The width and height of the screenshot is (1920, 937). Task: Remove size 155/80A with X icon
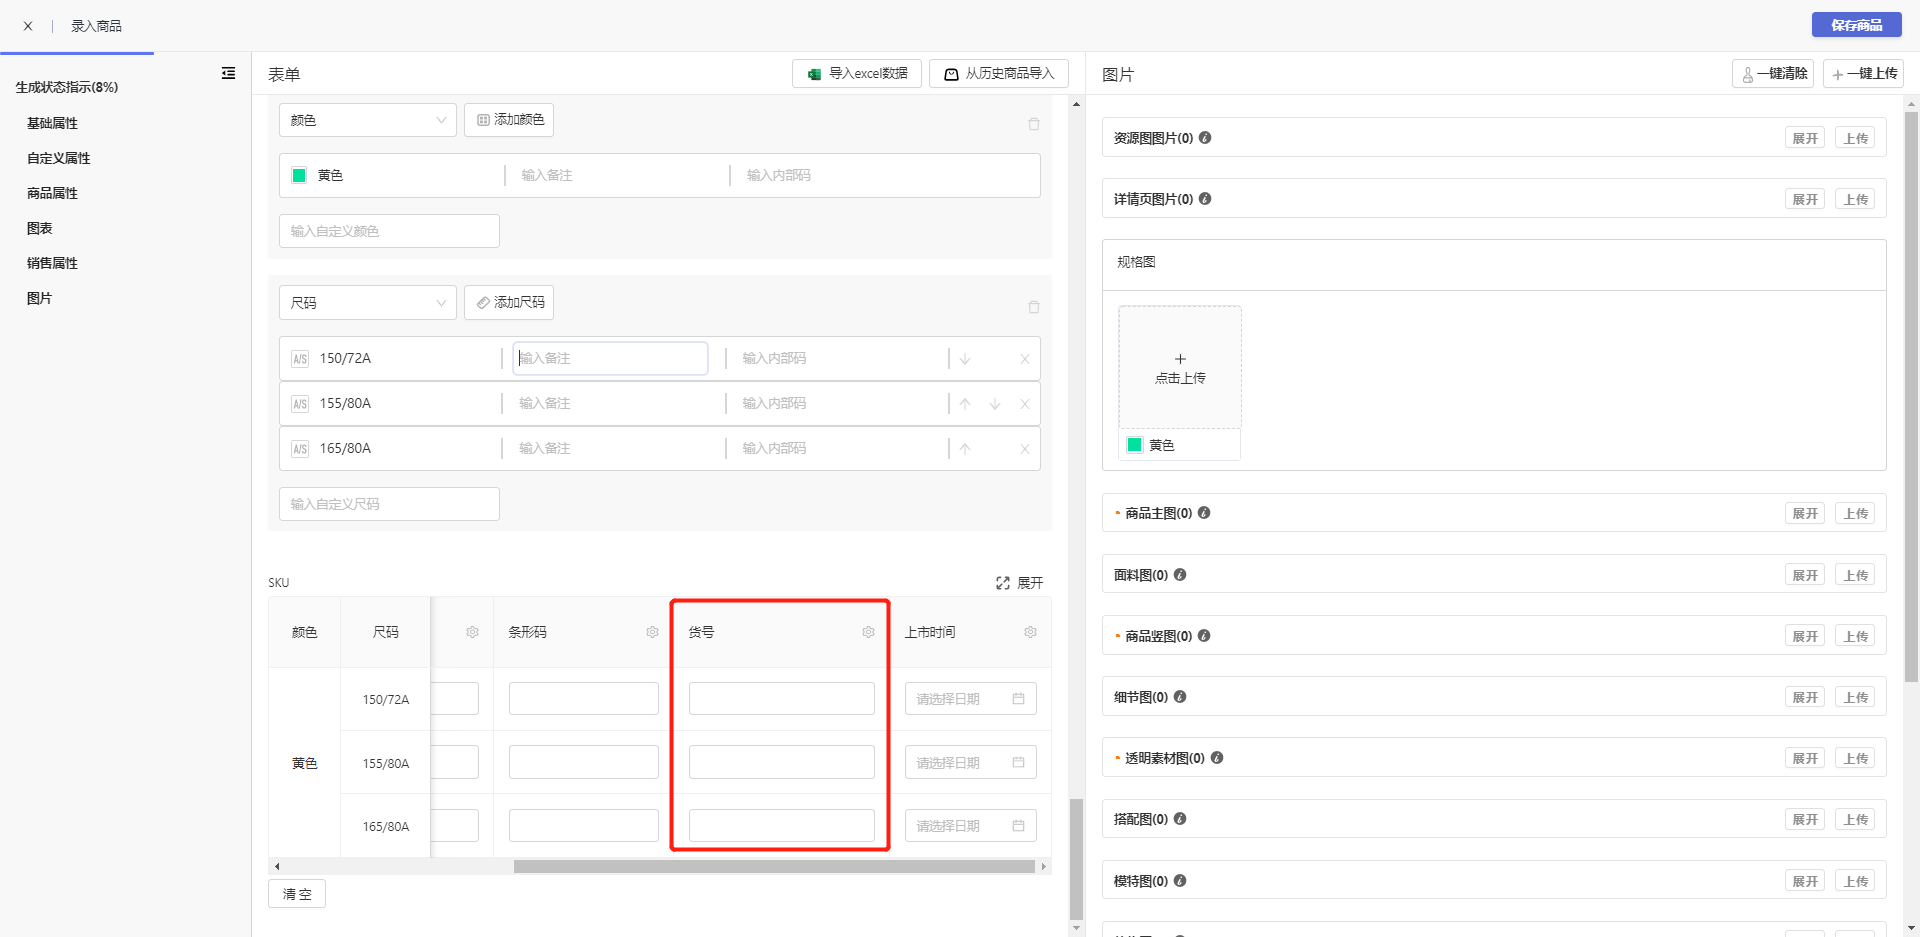(1024, 404)
